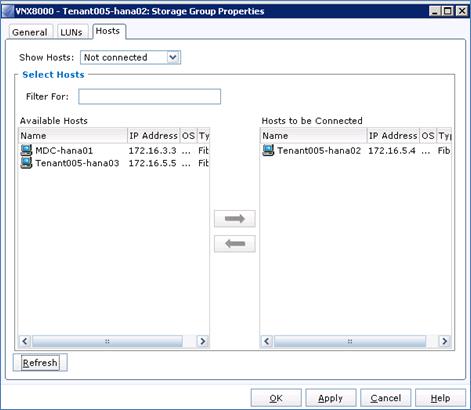471x410 pixels.
Task: Click the IP address 172.16.3.3
Action: pyautogui.click(x=152, y=151)
